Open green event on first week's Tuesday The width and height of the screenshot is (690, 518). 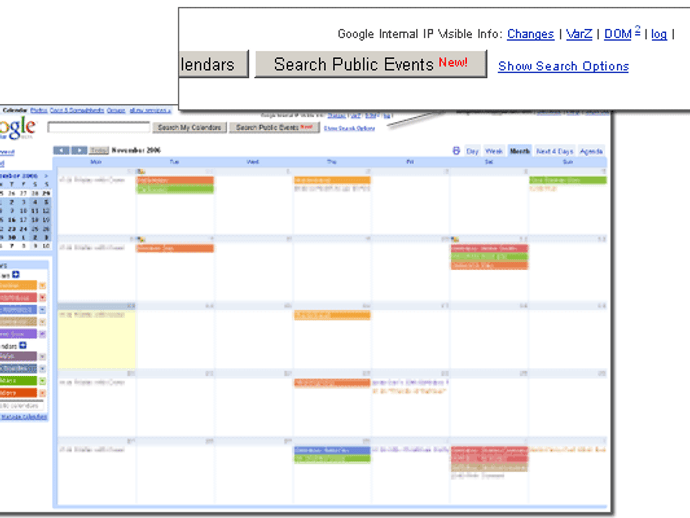[175, 189]
